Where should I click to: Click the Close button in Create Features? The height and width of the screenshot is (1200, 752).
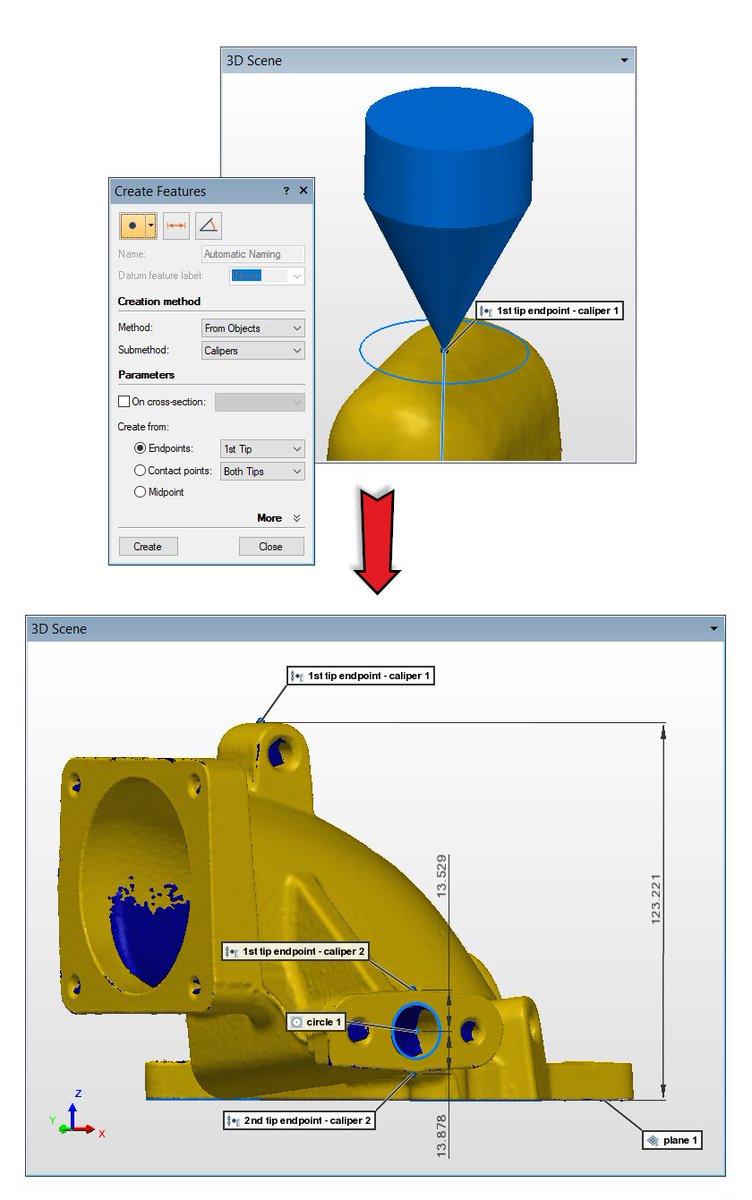click(270, 546)
